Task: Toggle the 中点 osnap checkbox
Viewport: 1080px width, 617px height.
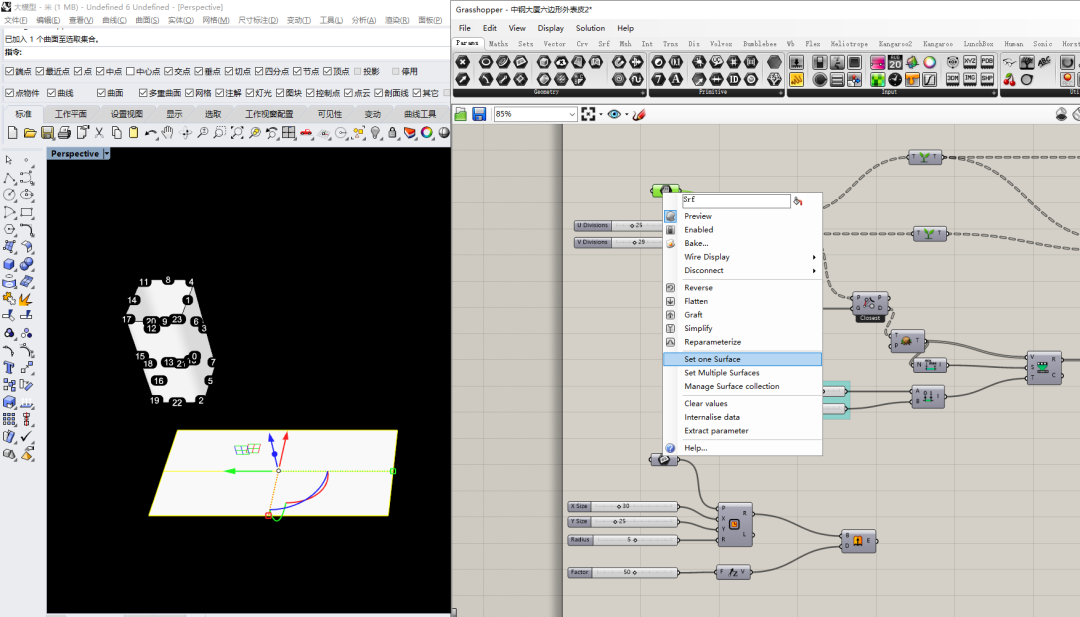Action: pos(101,71)
